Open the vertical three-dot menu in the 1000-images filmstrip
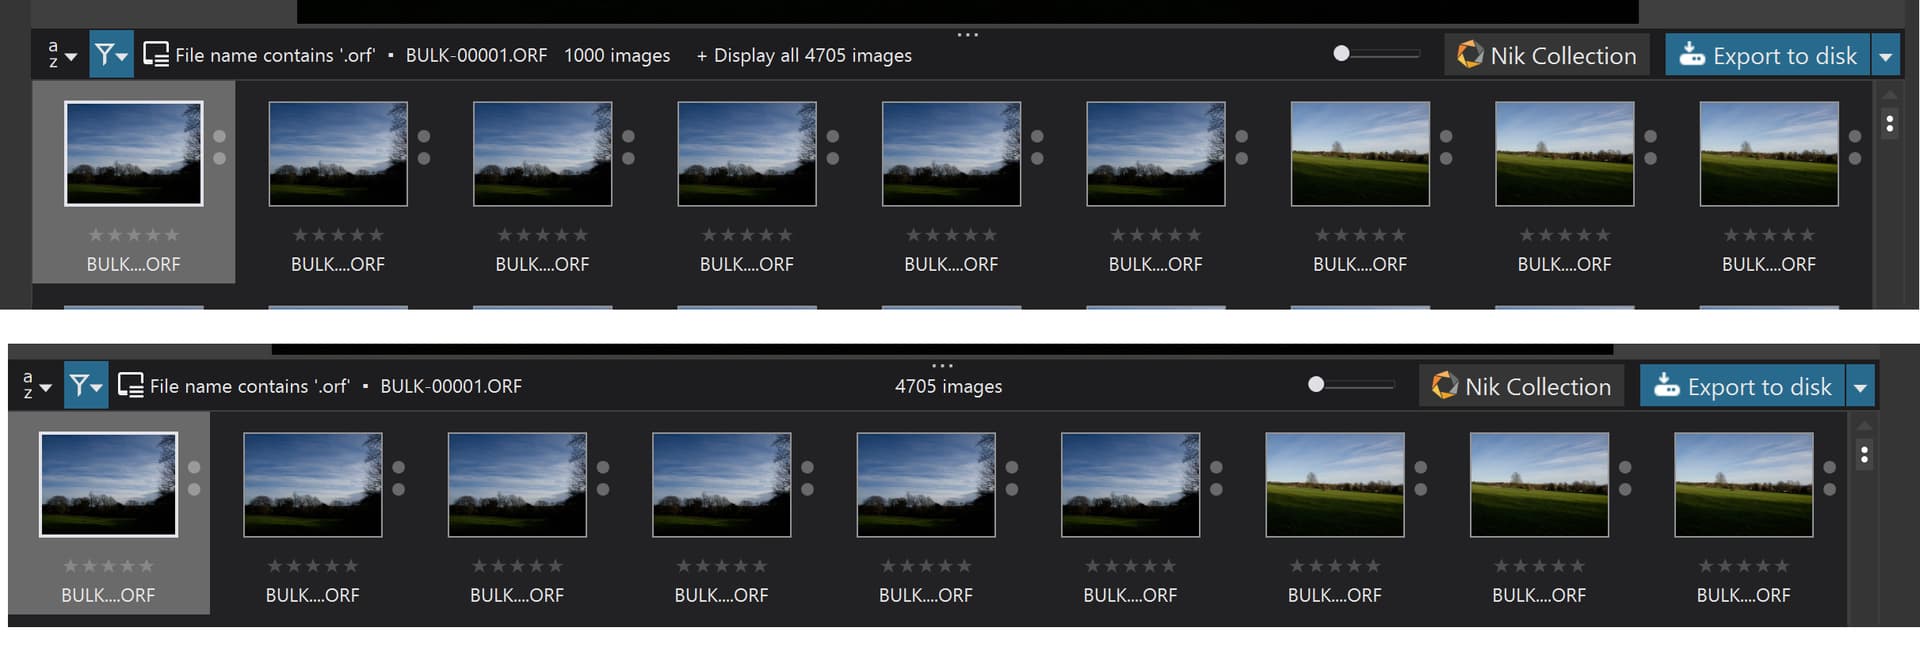This screenshot has height=658, width=1920. click(1889, 124)
